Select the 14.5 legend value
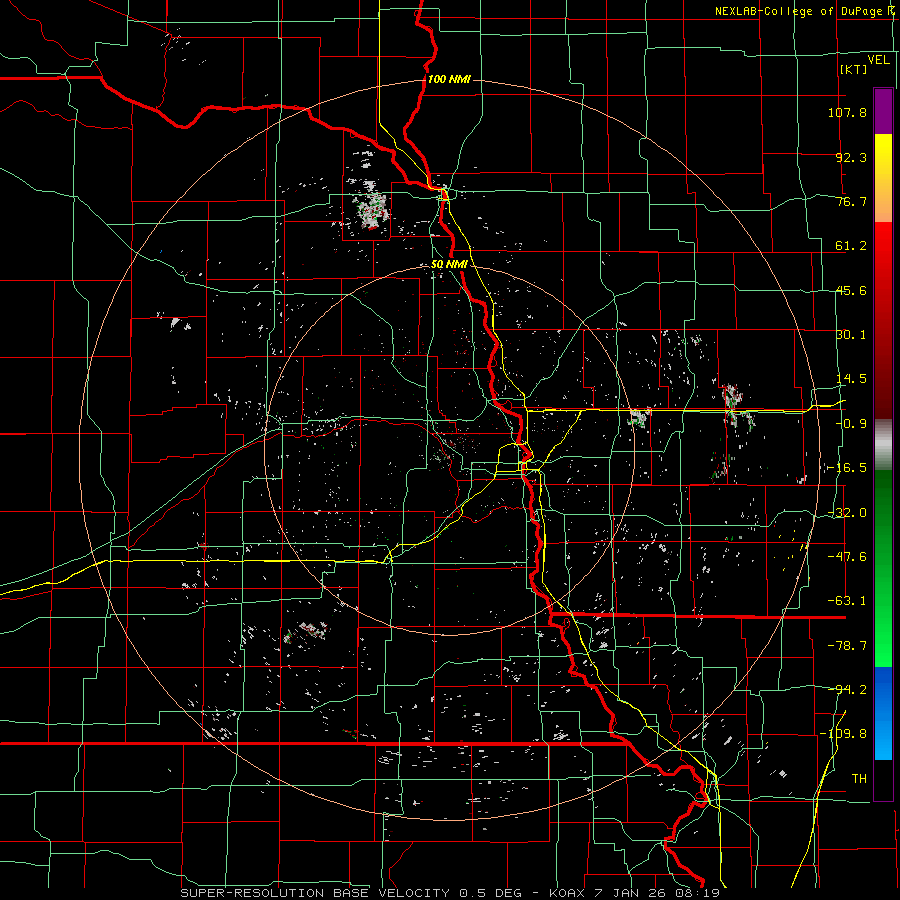 click(x=851, y=379)
